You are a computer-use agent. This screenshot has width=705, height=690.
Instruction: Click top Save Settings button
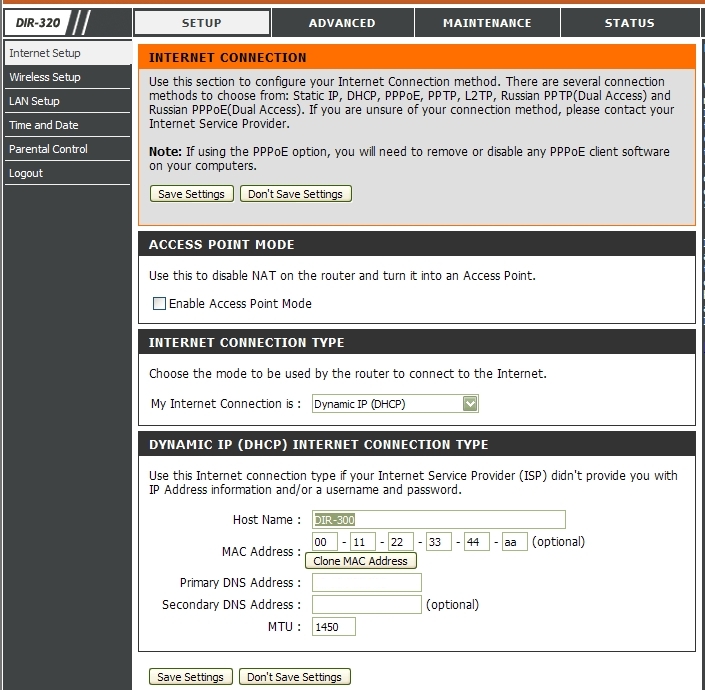coord(192,194)
